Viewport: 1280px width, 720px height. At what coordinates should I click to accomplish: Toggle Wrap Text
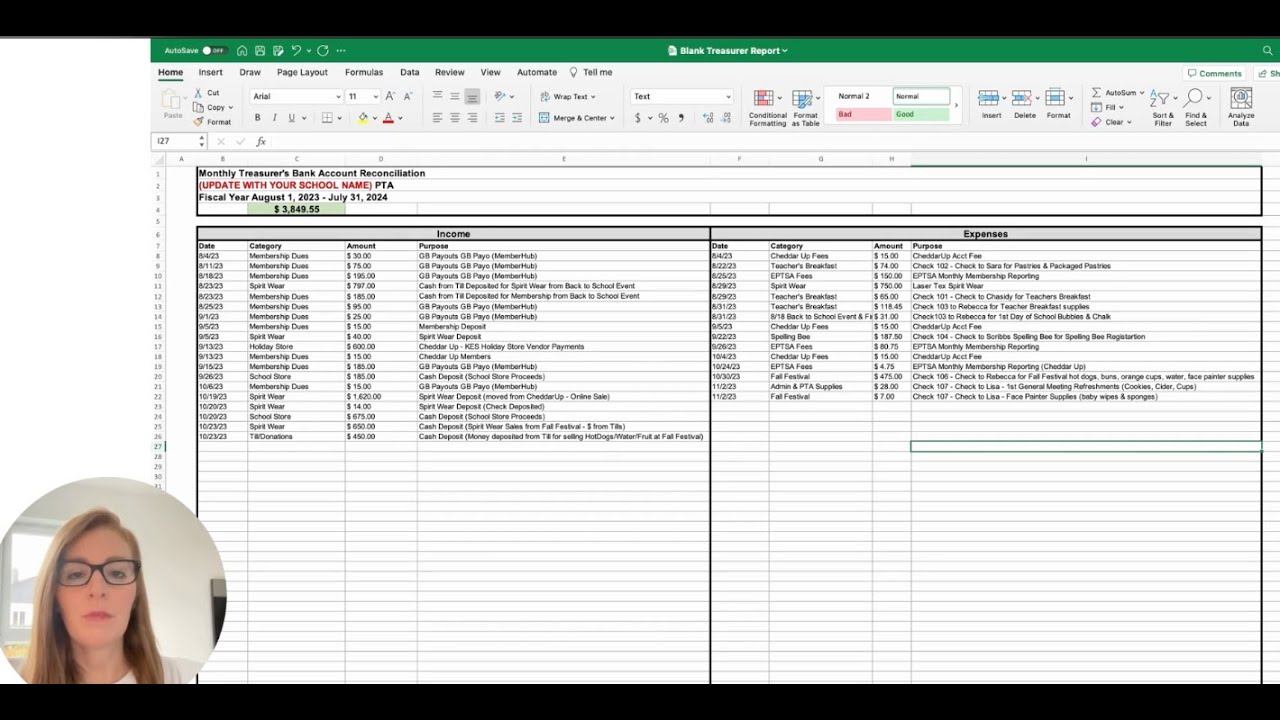point(567,97)
